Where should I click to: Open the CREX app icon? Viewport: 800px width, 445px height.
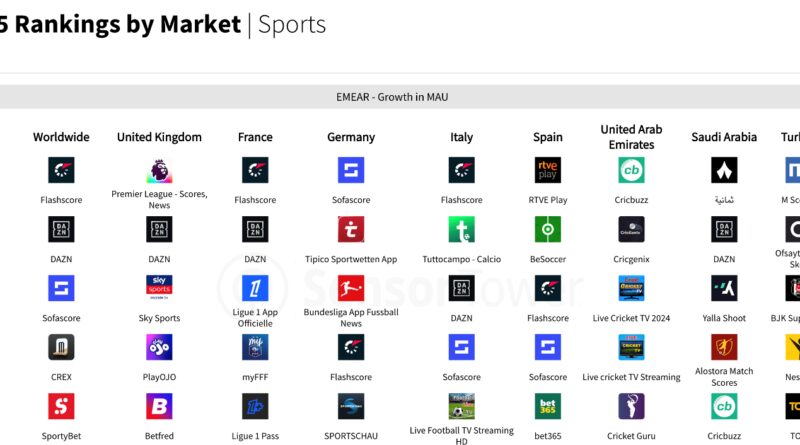[x=61, y=348]
